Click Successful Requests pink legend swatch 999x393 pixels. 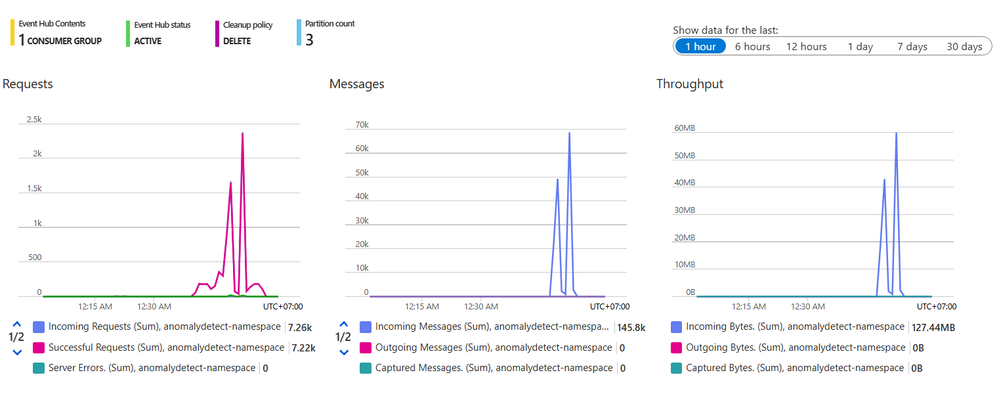pos(38,347)
